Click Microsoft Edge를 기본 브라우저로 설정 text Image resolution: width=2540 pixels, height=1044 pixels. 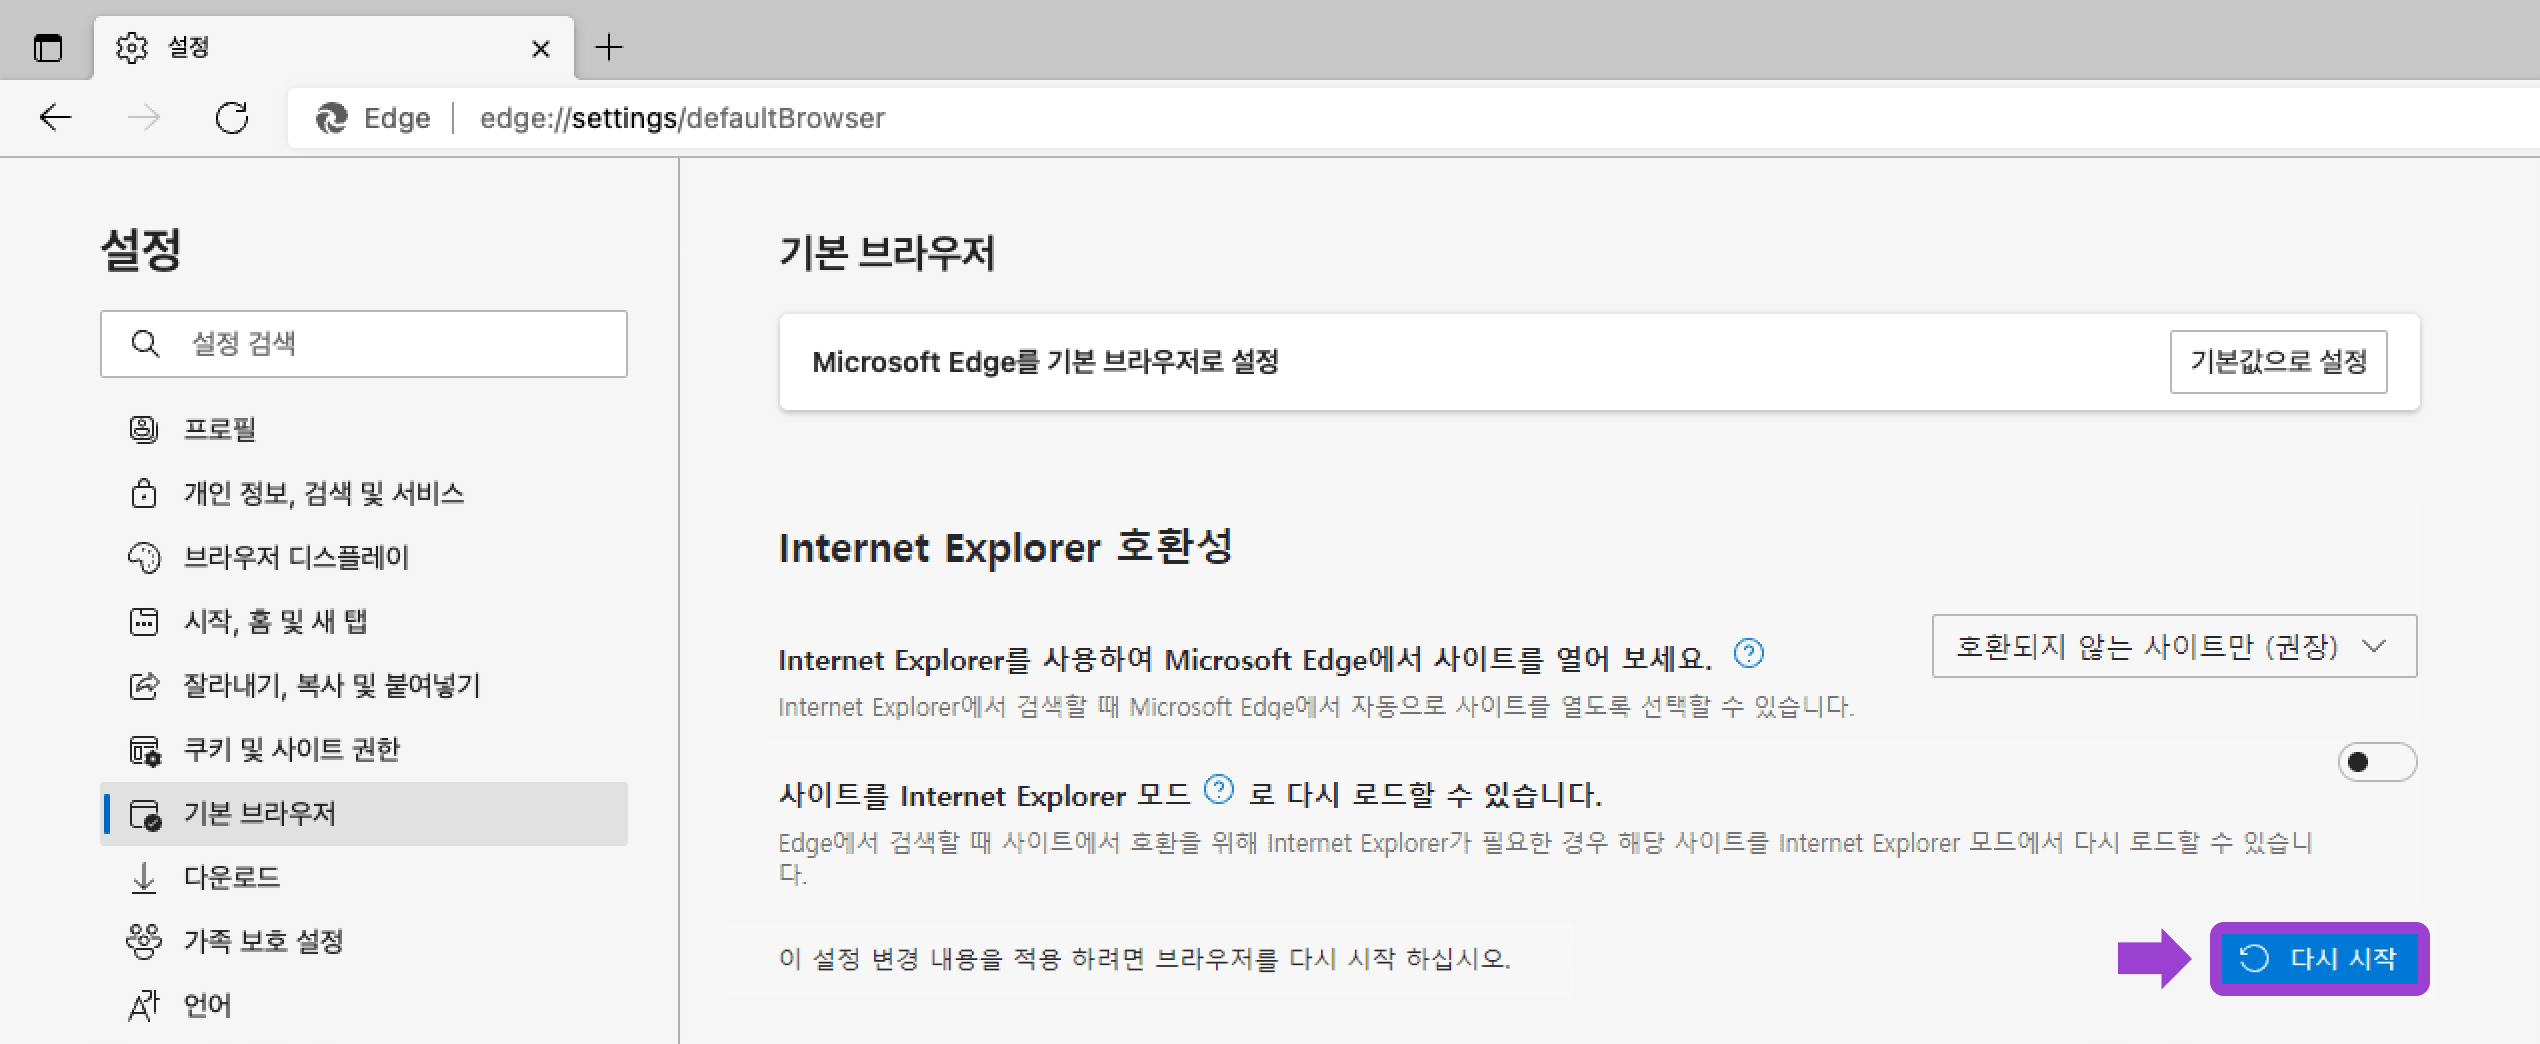1045,361
